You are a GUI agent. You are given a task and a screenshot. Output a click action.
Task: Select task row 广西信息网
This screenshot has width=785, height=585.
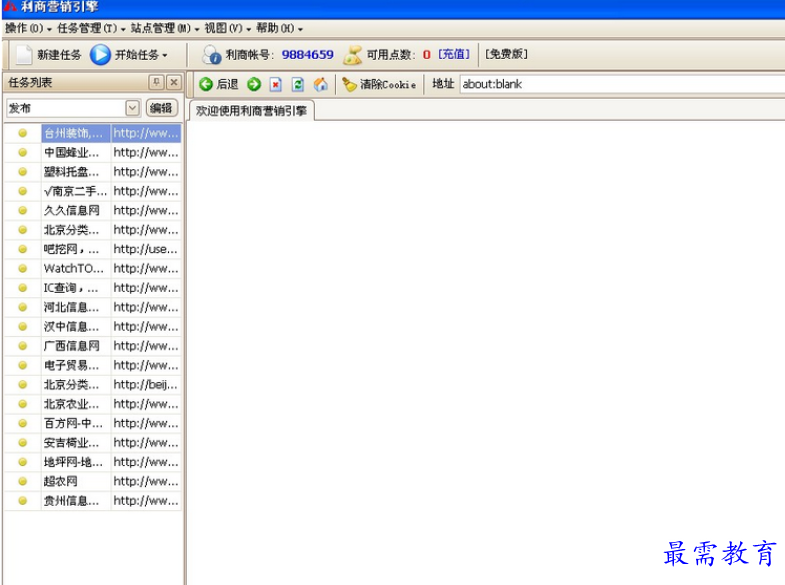pos(93,346)
